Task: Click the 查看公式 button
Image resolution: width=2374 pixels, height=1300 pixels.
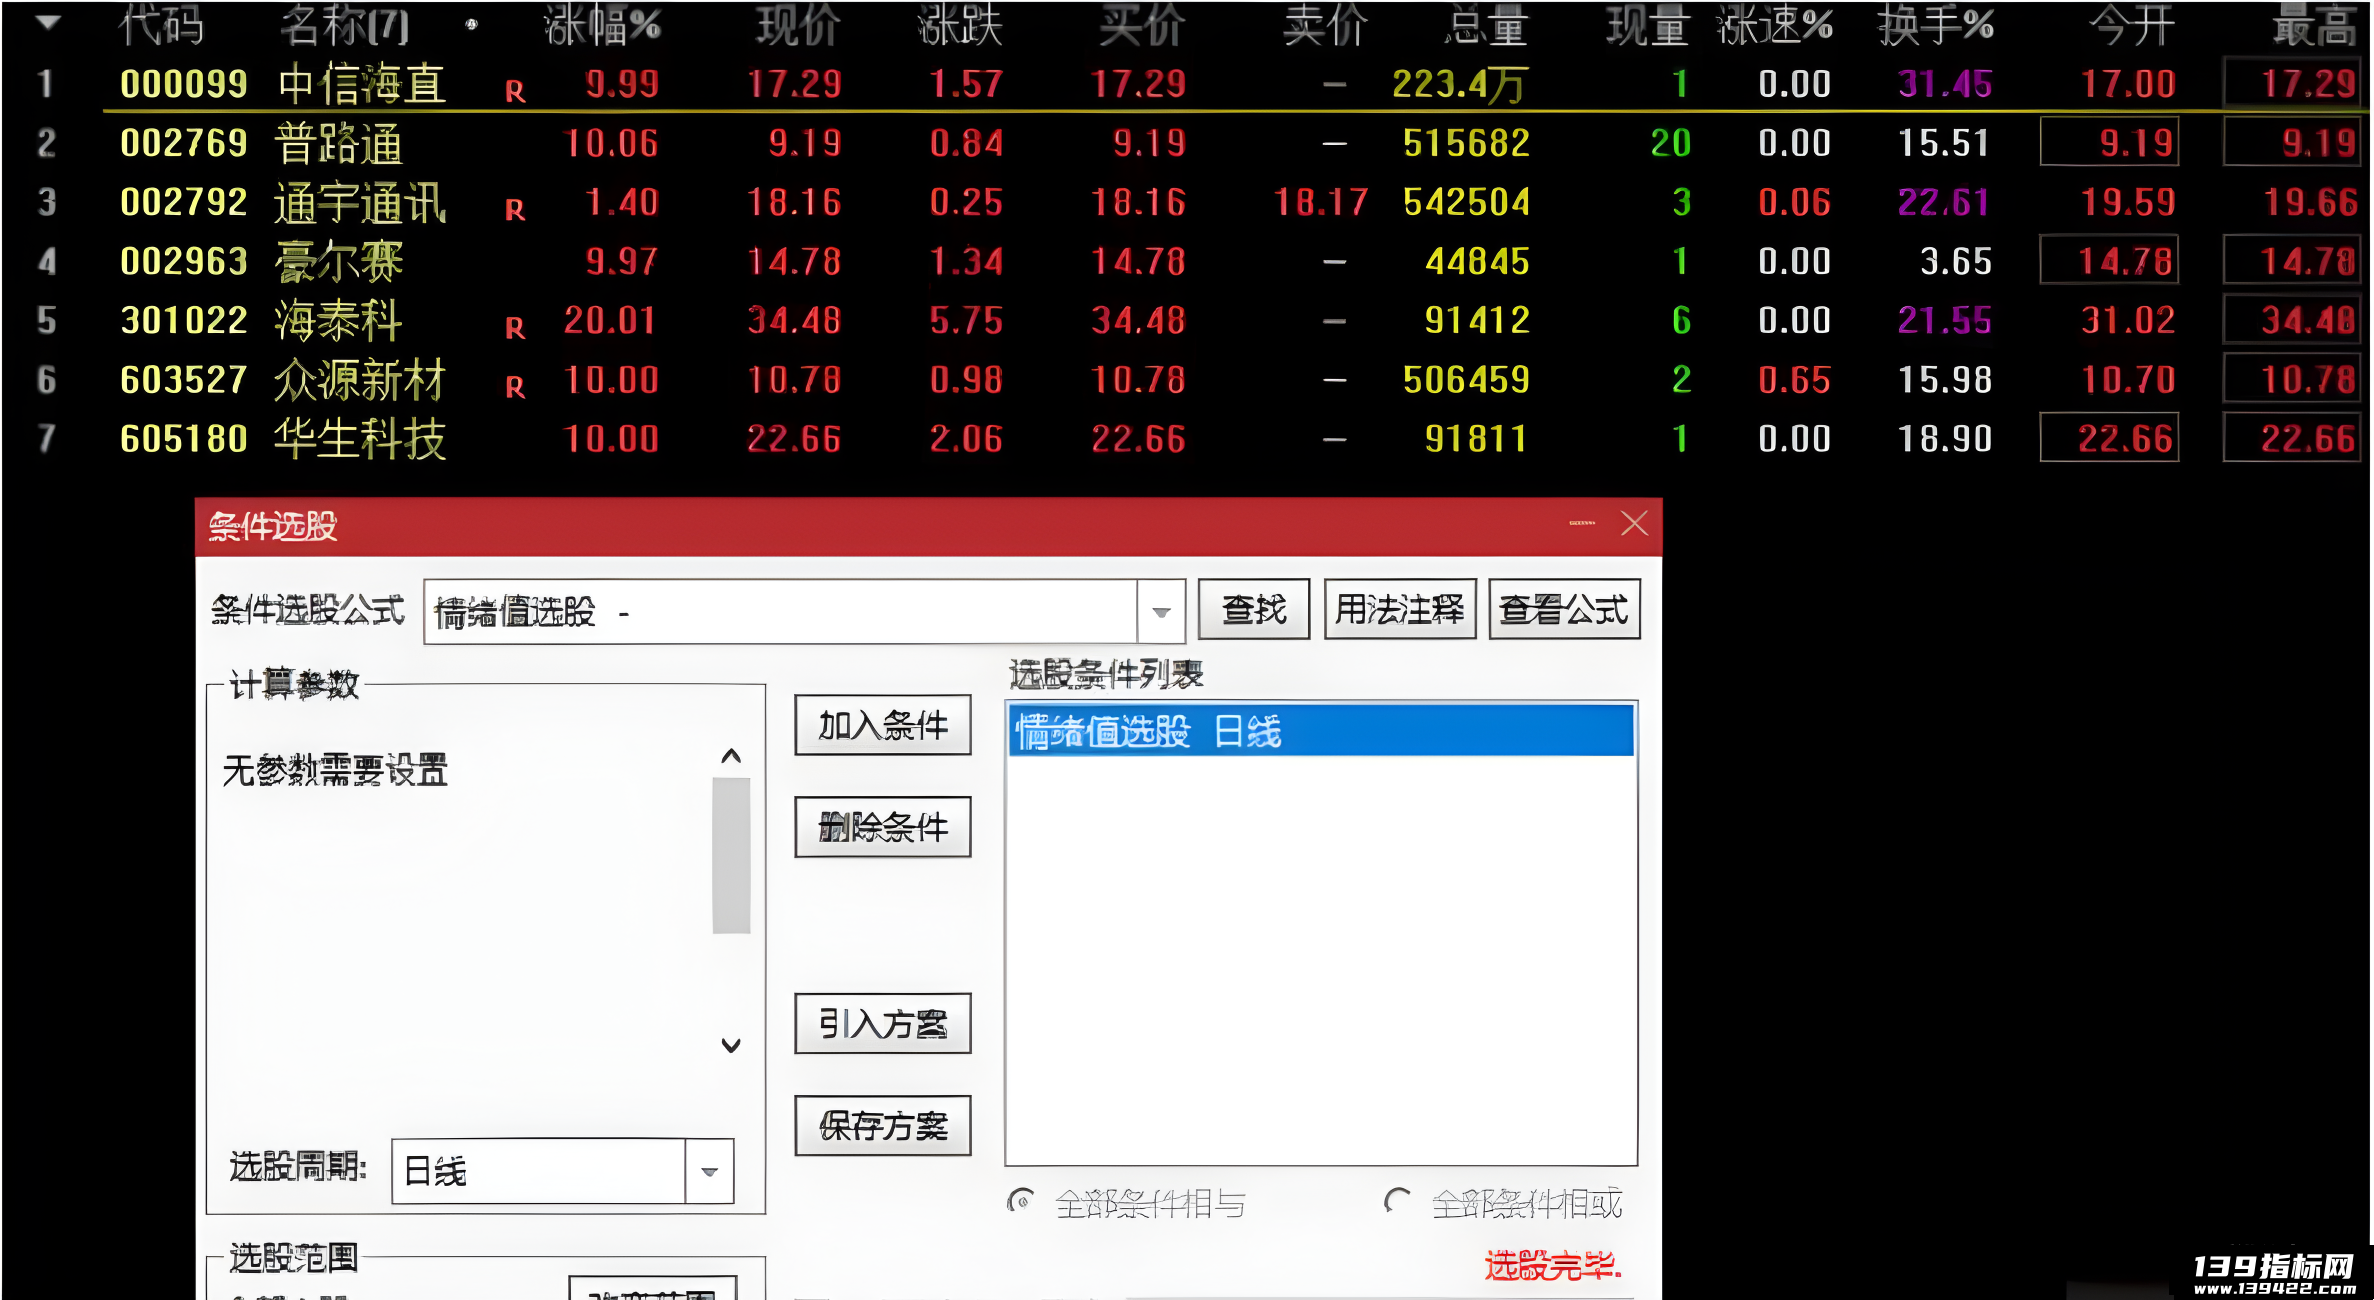Action: point(1564,609)
